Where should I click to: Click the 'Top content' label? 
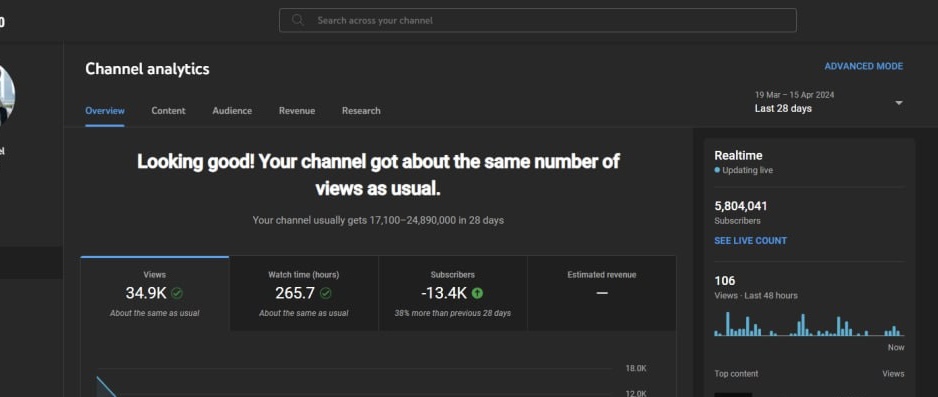tap(736, 374)
